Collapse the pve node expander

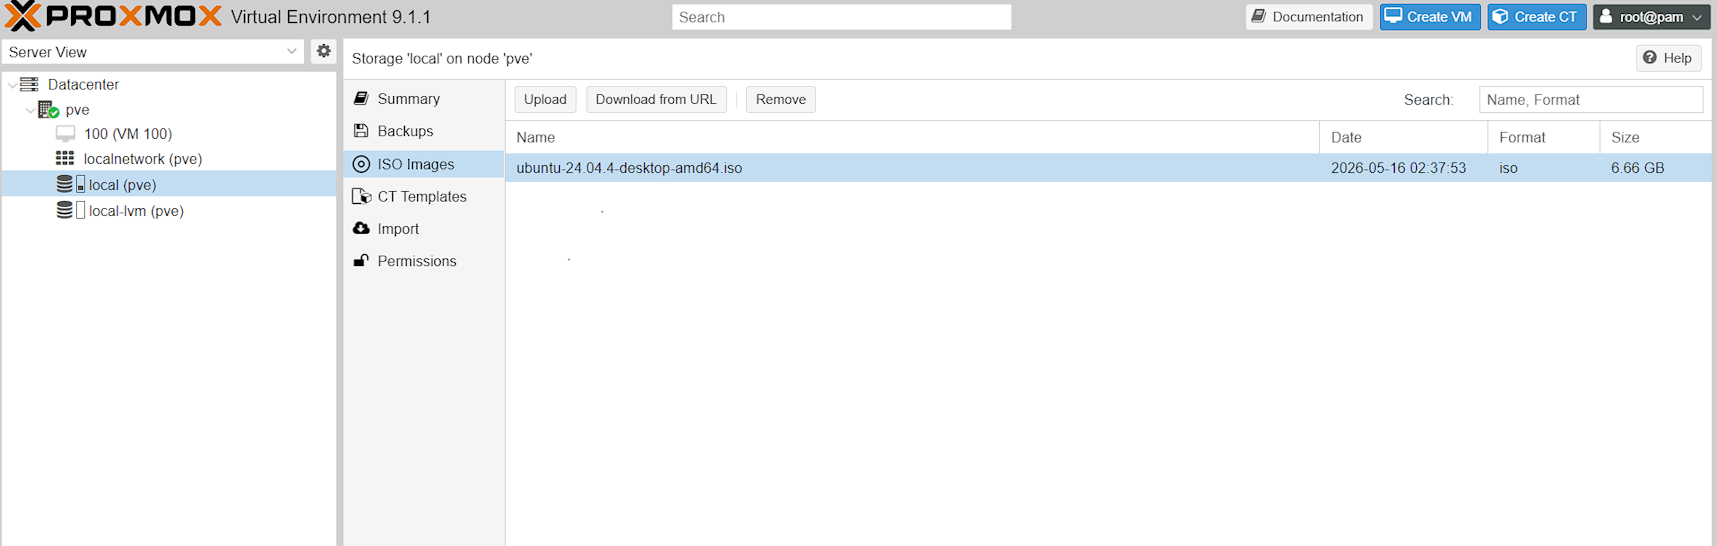(x=30, y=110)
